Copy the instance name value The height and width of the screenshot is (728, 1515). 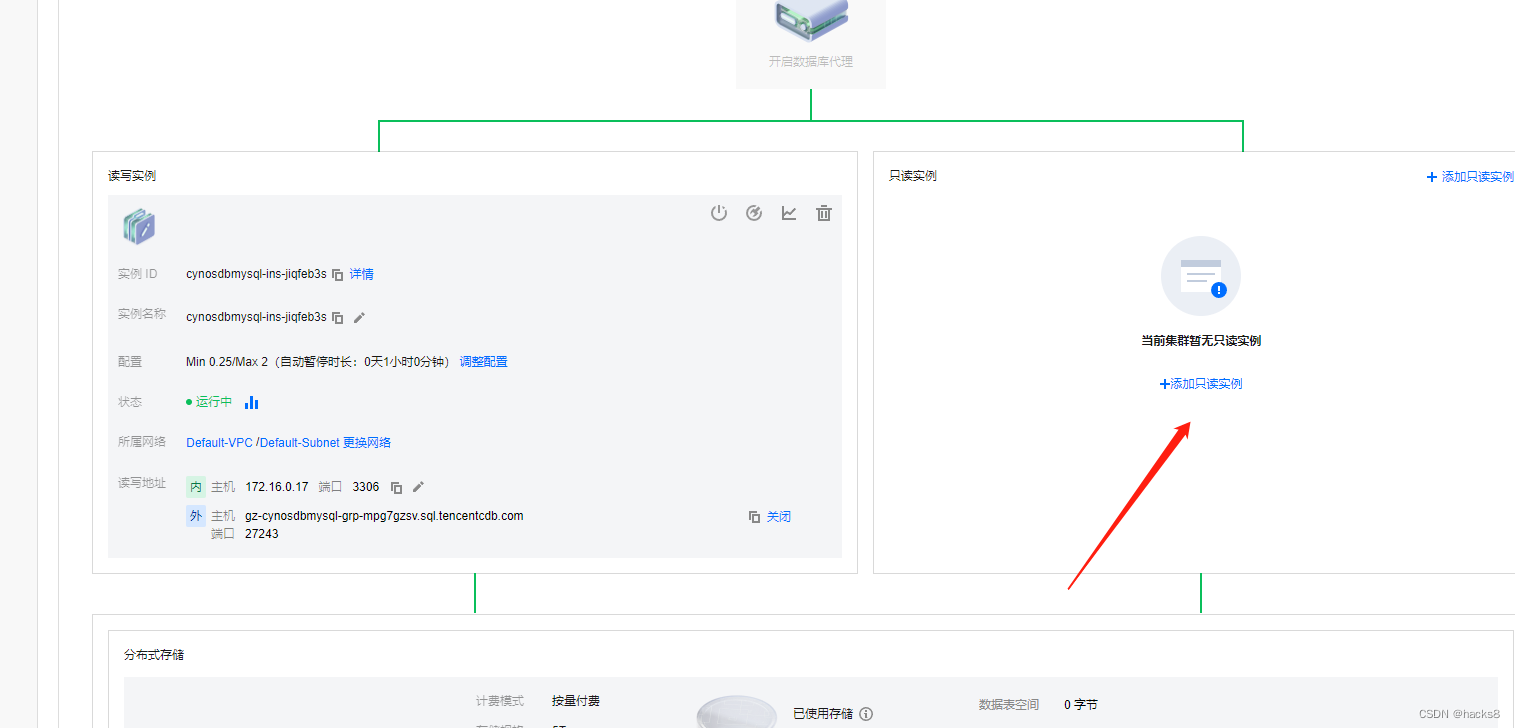[338, 317]
